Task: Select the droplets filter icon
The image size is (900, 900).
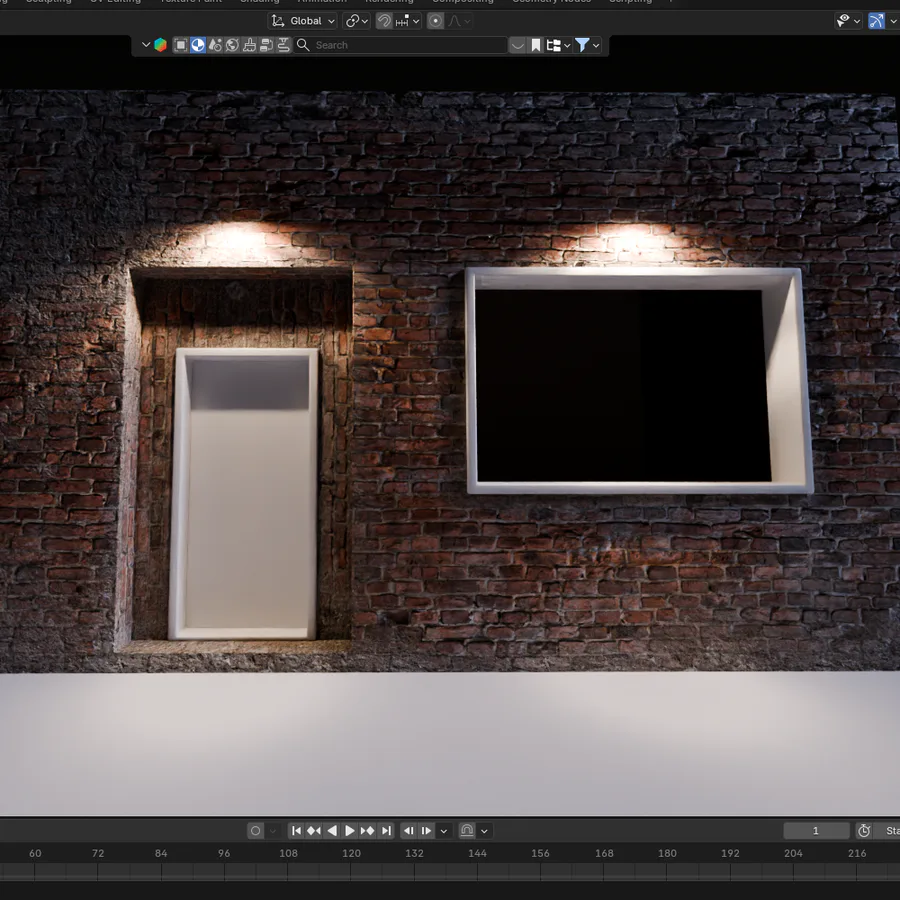Action: click(x=215, y=45)
